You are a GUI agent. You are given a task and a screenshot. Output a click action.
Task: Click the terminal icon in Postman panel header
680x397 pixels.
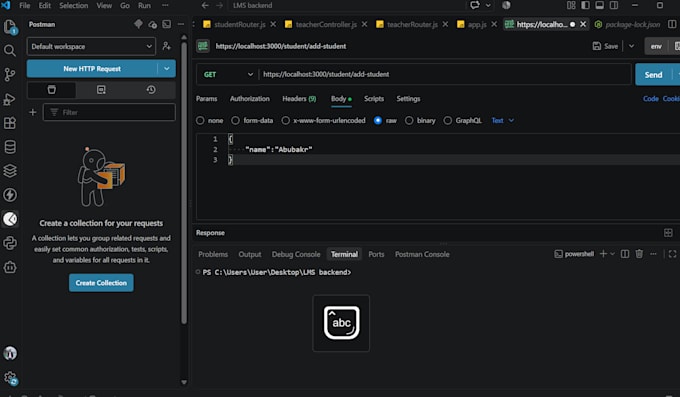167,24
